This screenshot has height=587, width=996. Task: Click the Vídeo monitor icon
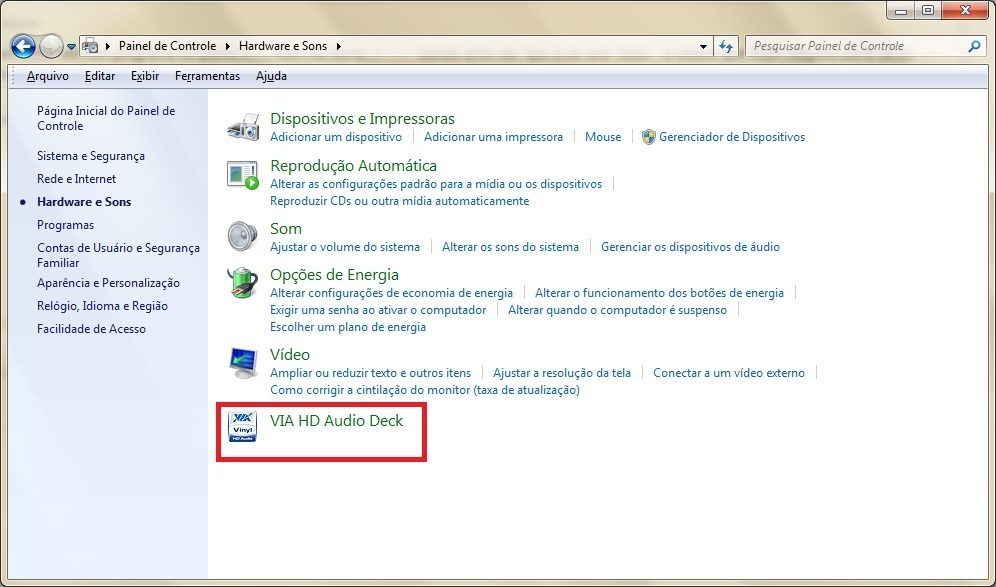tap(243, 363)
